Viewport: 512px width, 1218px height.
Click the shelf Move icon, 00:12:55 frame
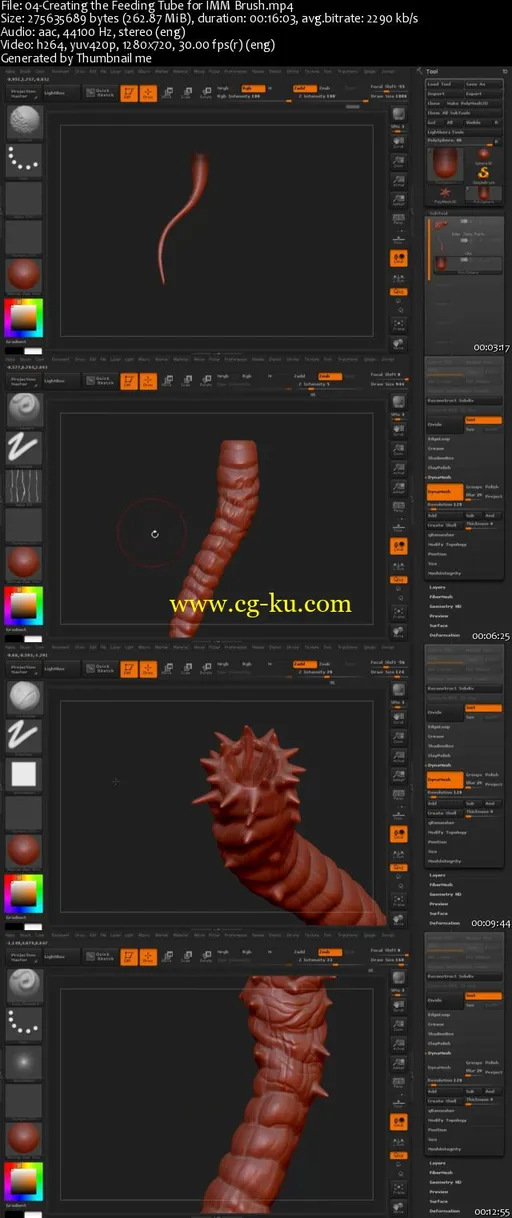click(x=166, y=955)
